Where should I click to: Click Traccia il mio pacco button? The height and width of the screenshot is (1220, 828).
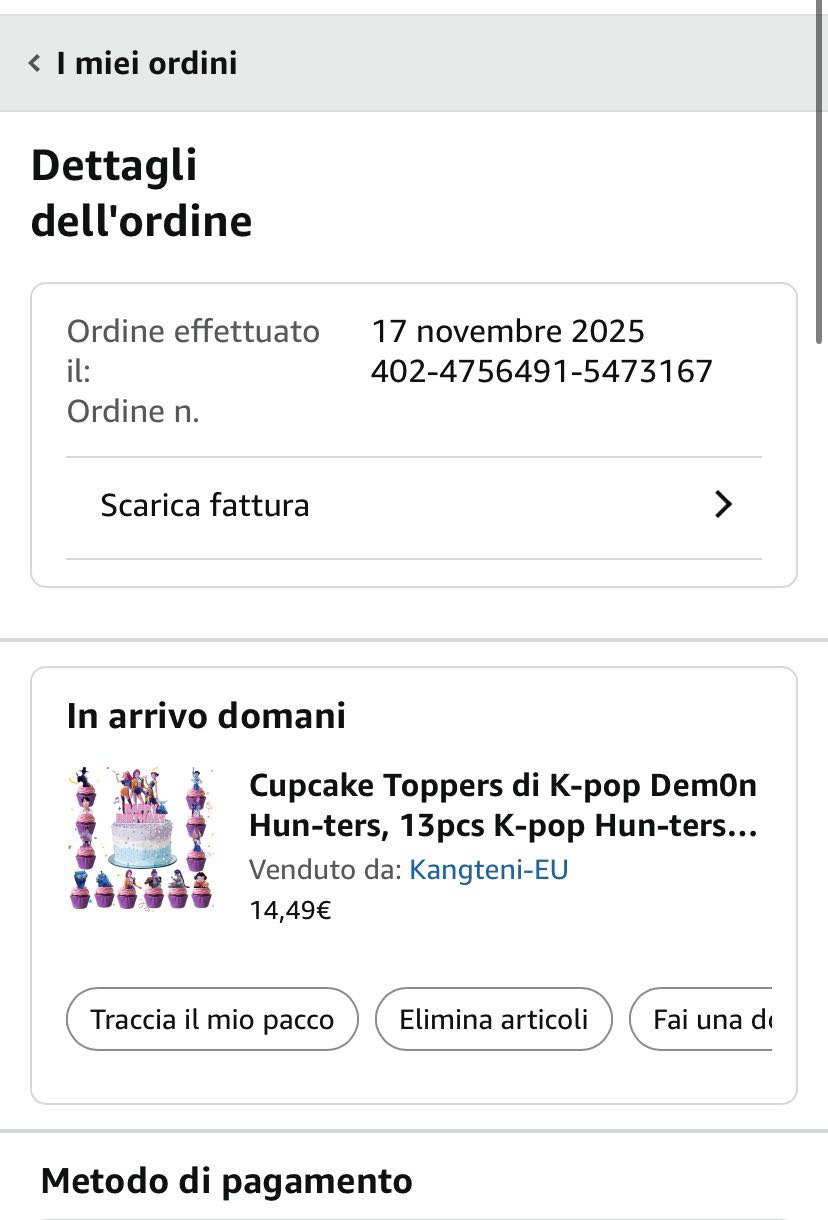(212, 1020)
